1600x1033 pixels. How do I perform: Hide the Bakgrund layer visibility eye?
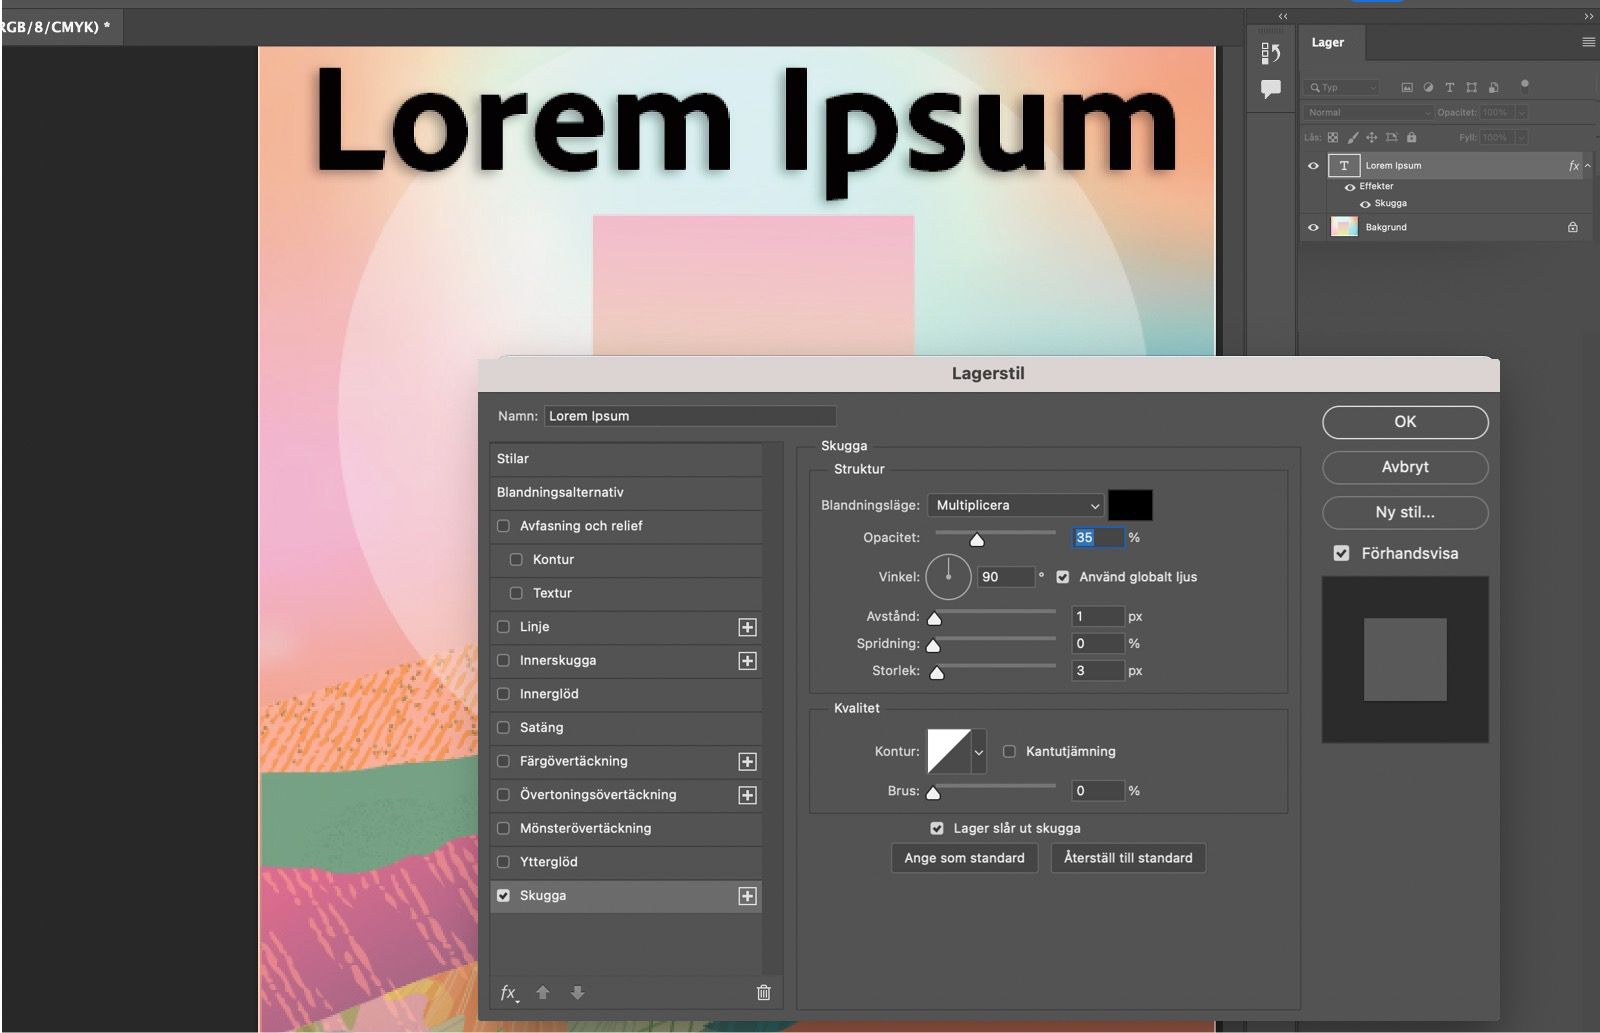pyautogui.click(x=1313, y=227)
